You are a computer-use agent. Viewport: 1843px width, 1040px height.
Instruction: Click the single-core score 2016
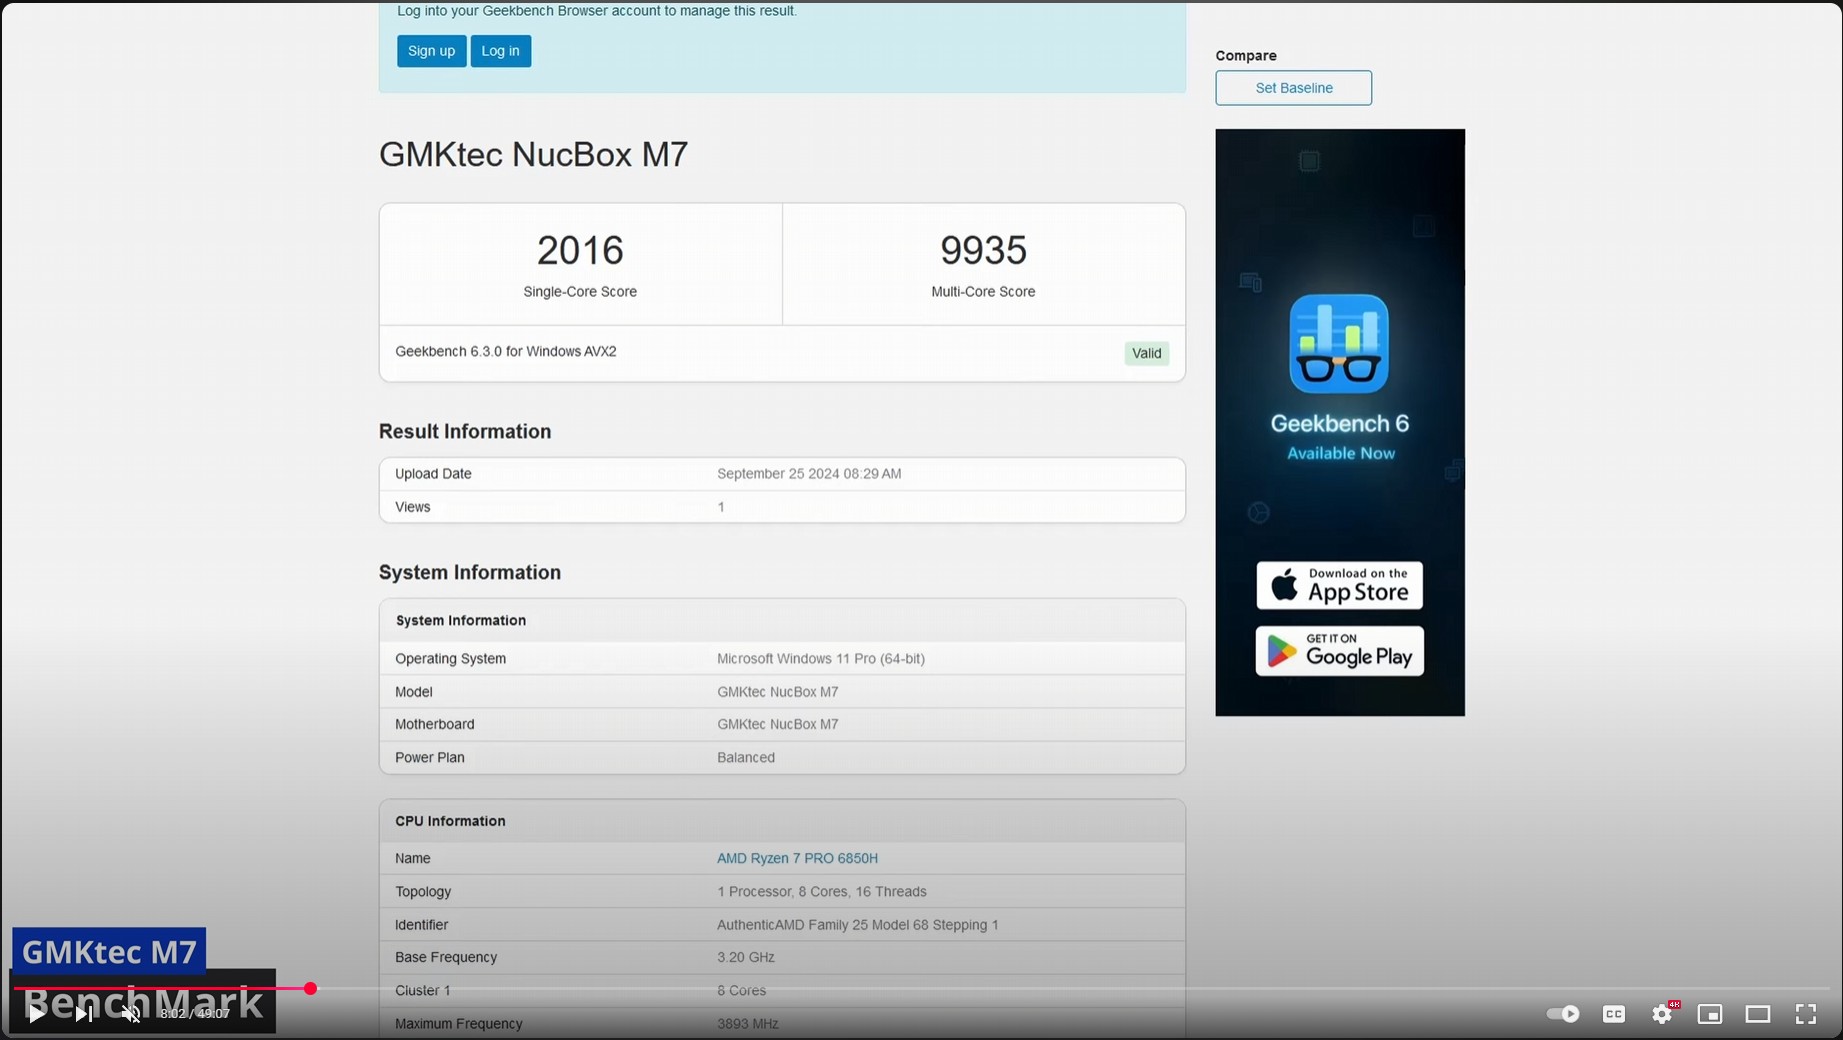pos(580,250)
